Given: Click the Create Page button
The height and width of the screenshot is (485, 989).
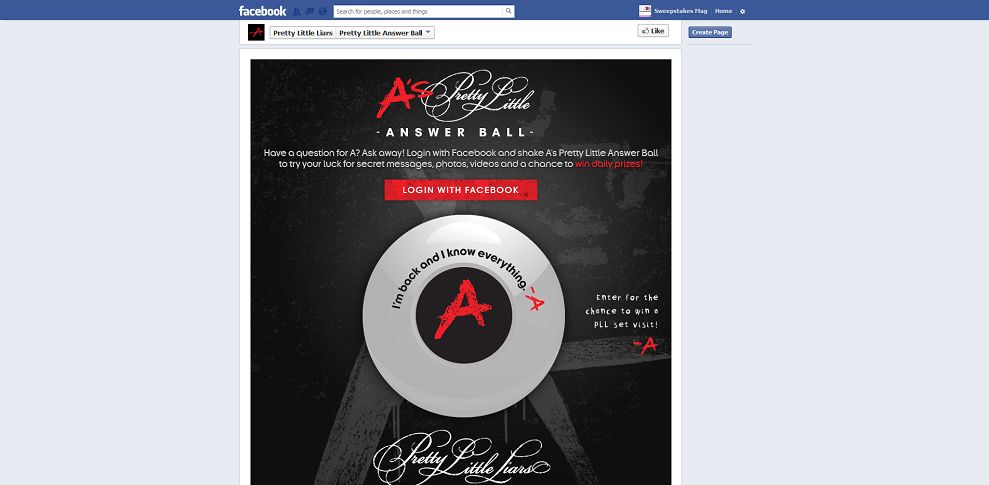Looking at the screenshot, I should pos(710,32).
